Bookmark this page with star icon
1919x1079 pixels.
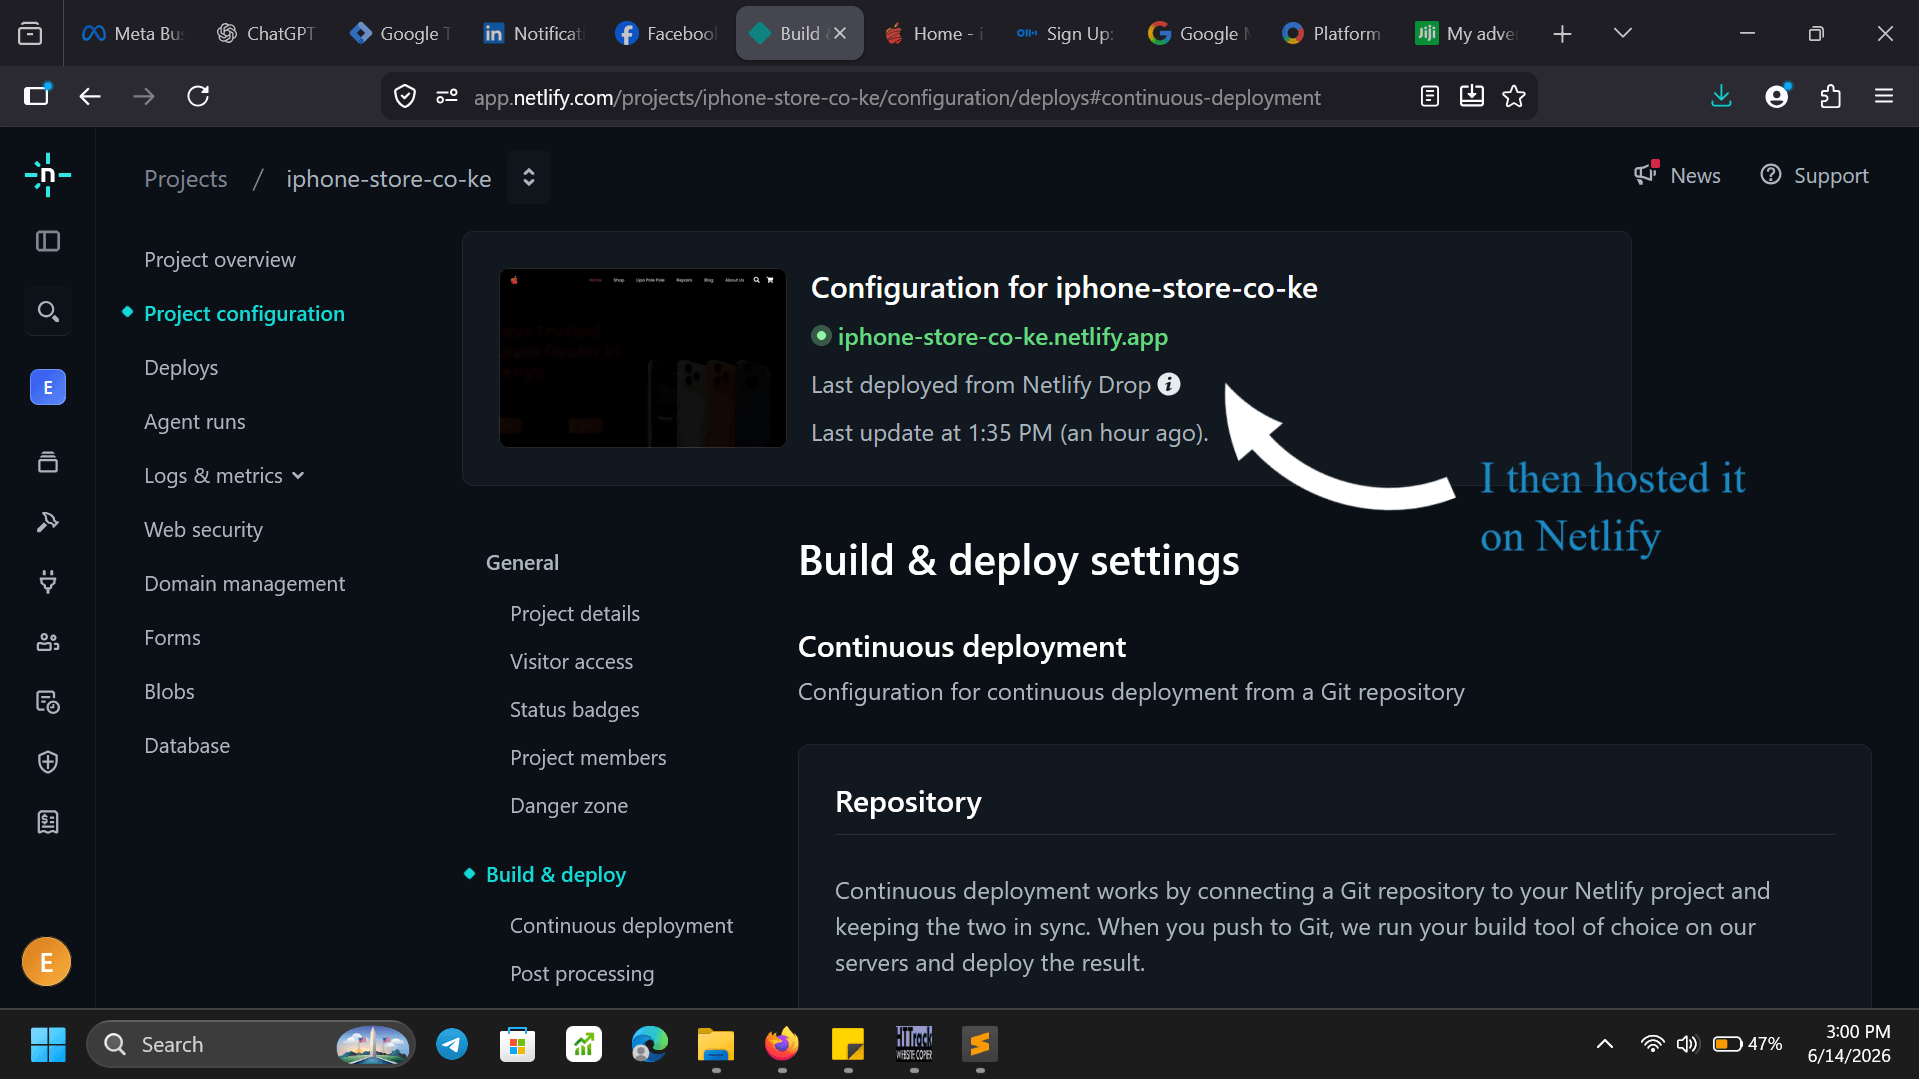point(1514,96)
